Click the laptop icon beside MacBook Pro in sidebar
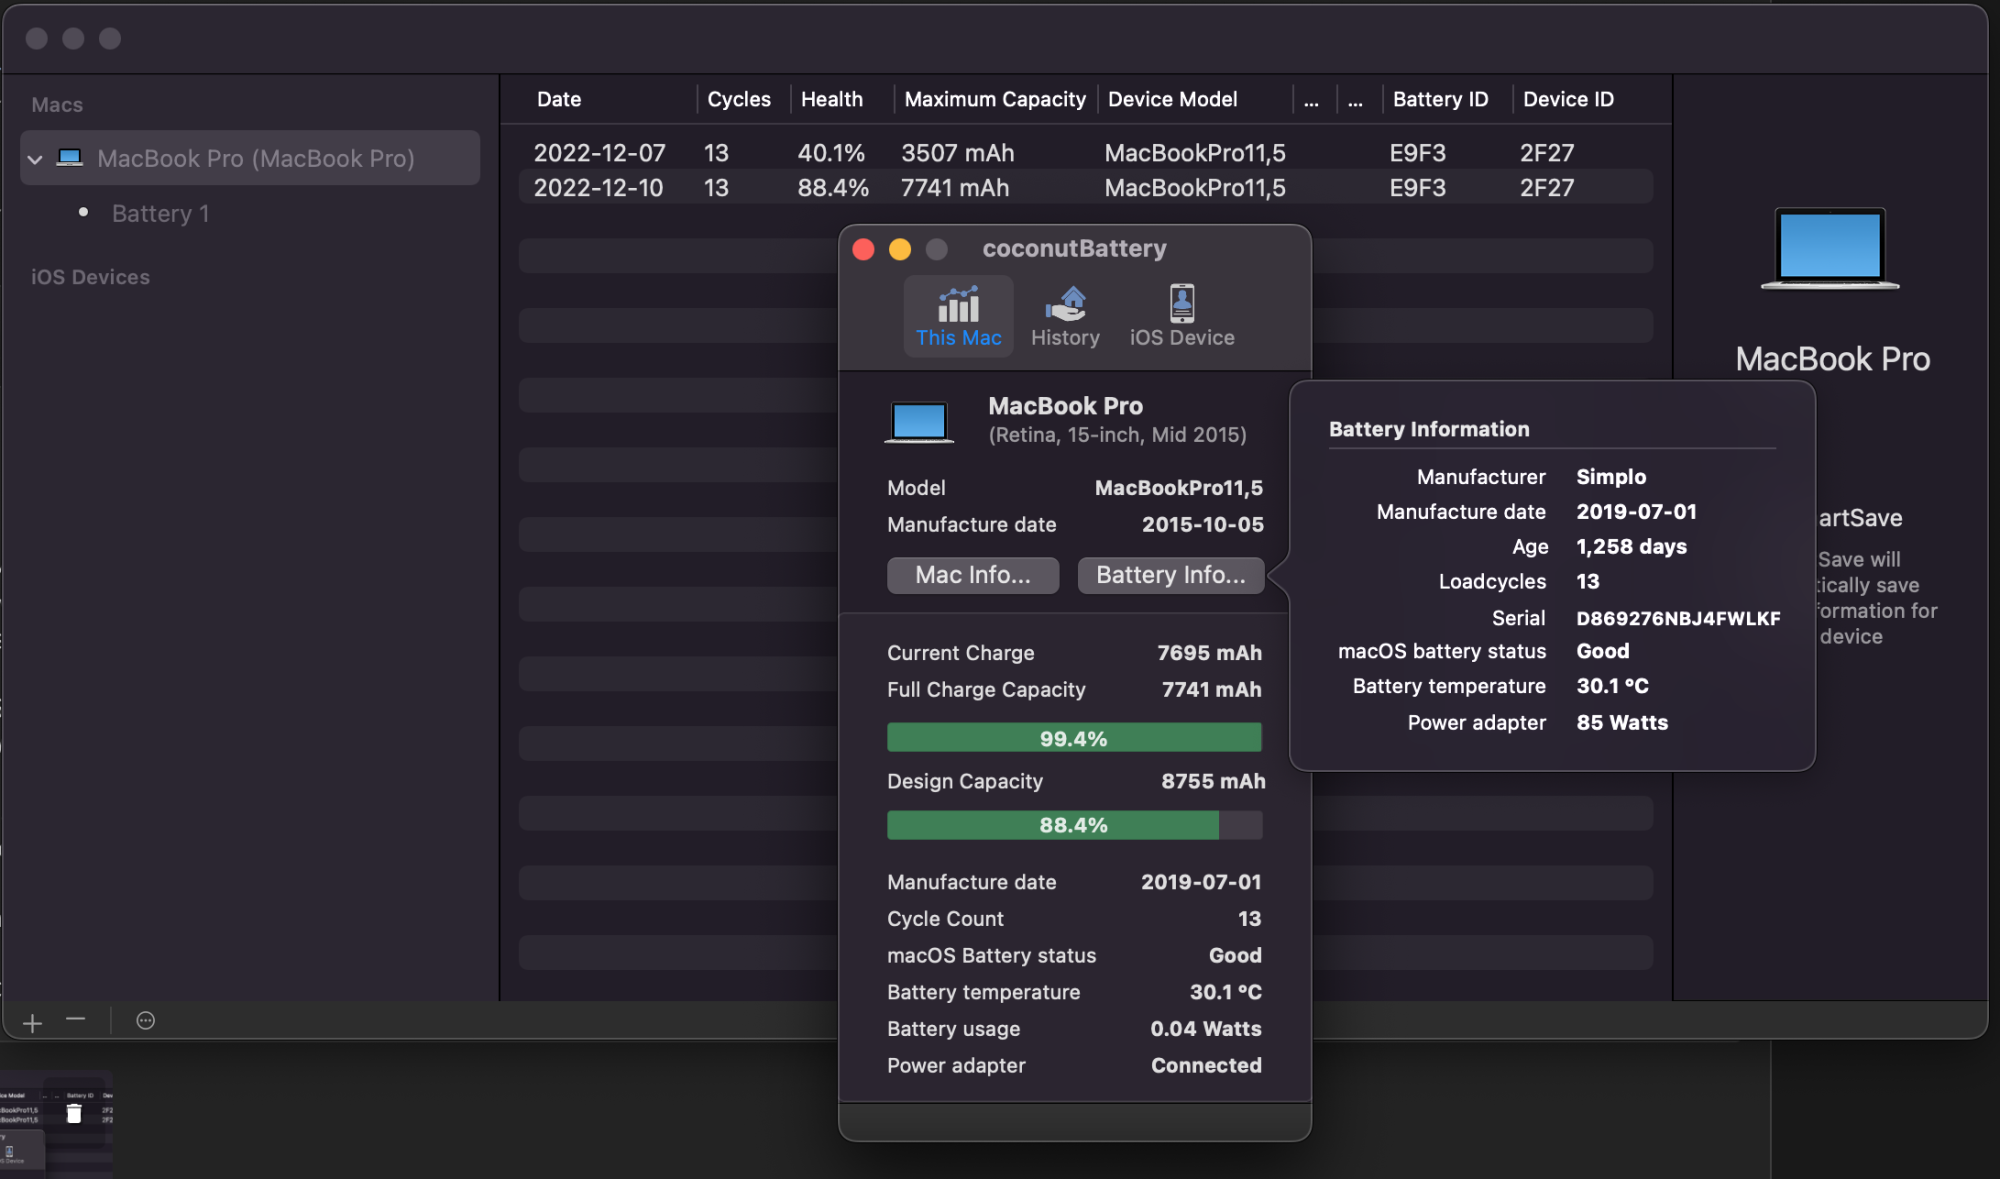The image size is (2000, 1179). tap(68, 157)
